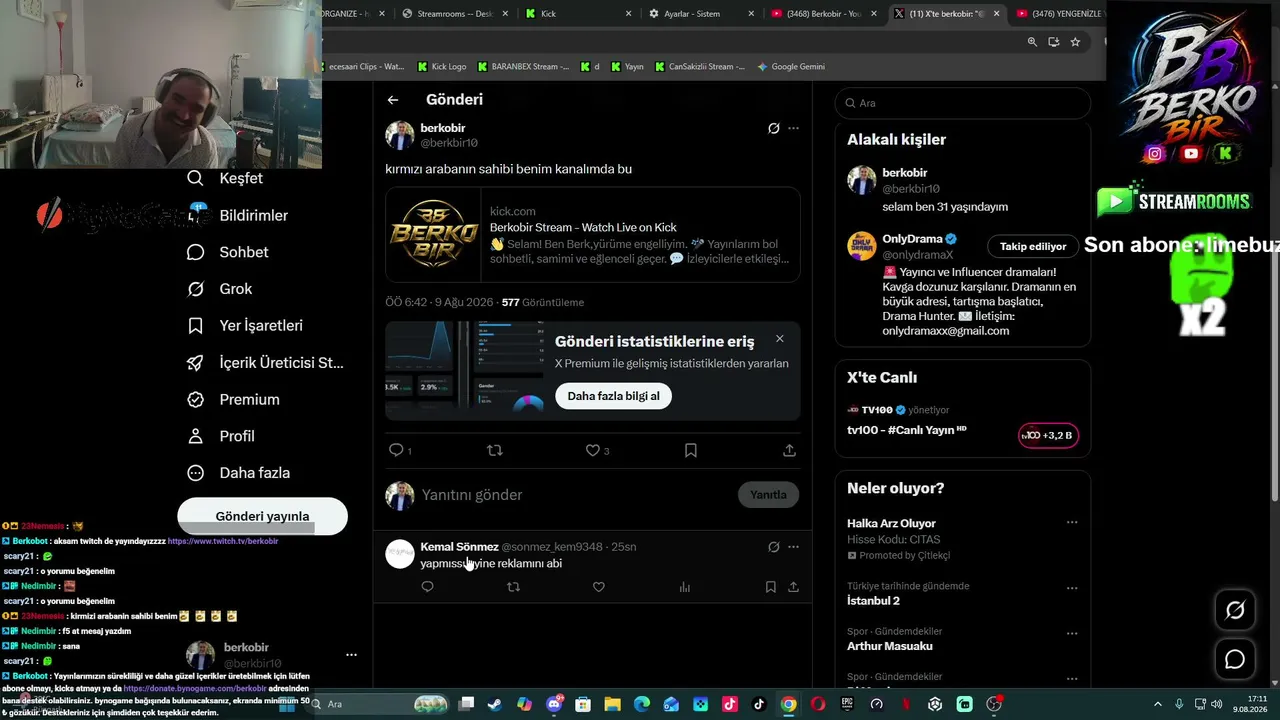
Task: Click Takip ediliyor button for OnlyDrama
Action: tap(1033, 246)
